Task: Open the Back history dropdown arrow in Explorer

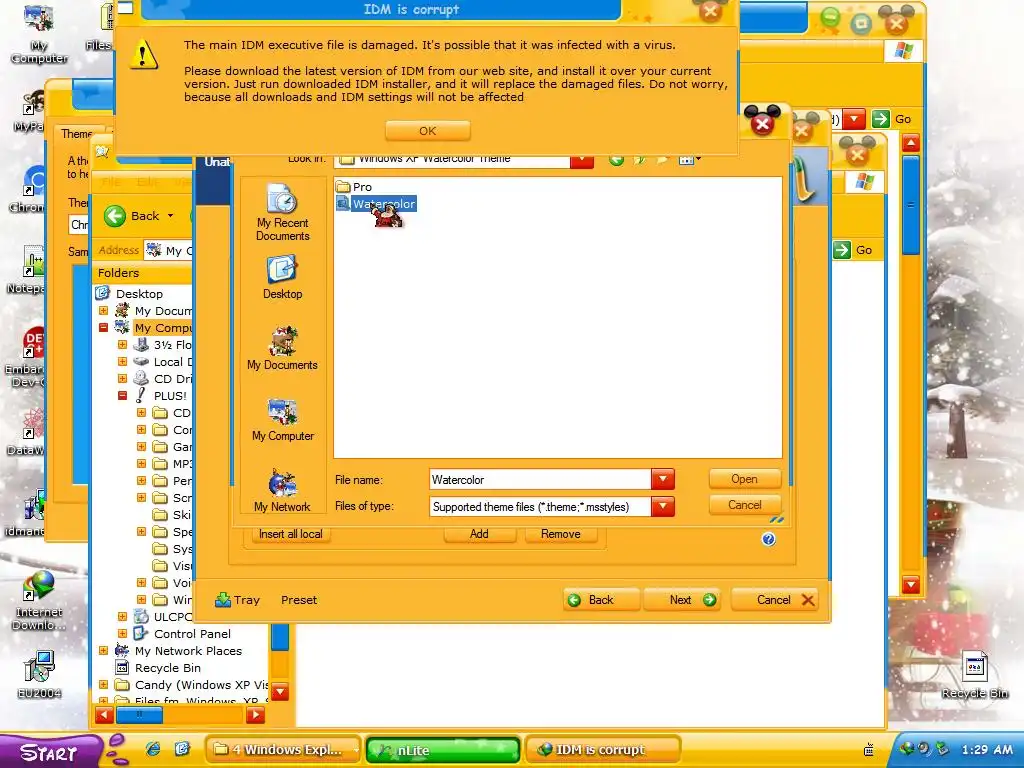Action: click(170, 216)
